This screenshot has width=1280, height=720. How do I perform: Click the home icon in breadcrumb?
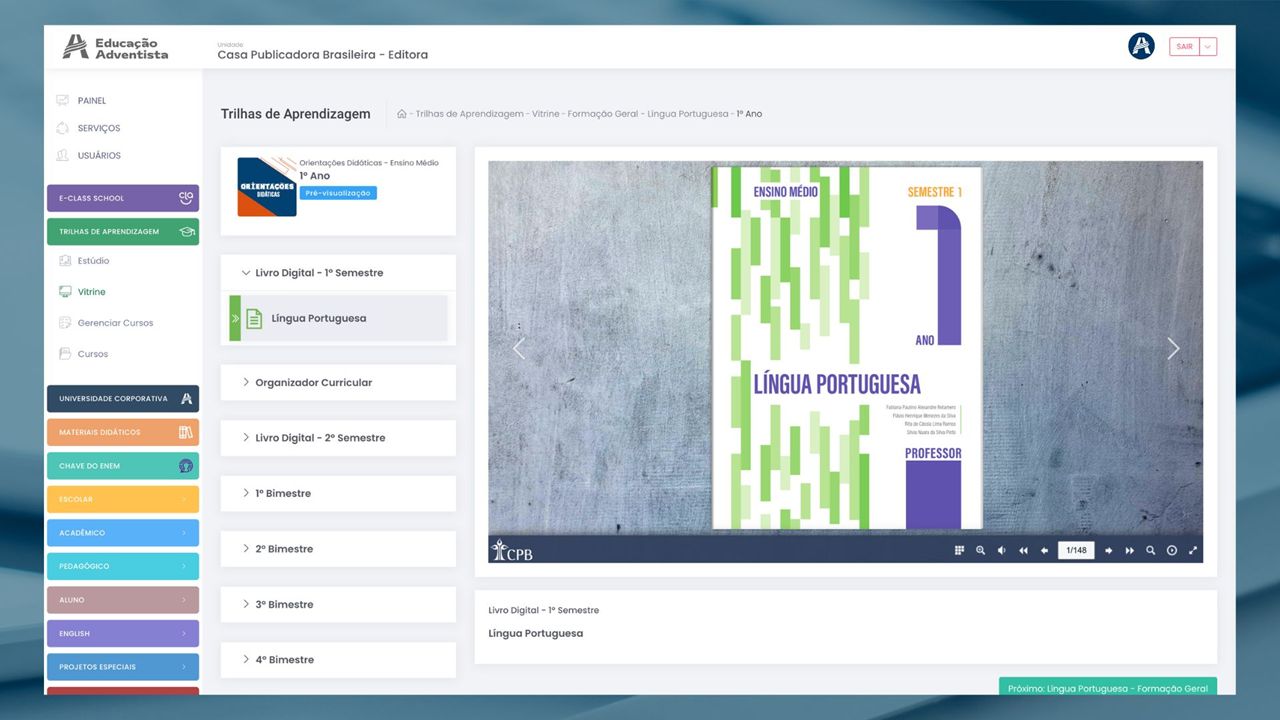402,114
